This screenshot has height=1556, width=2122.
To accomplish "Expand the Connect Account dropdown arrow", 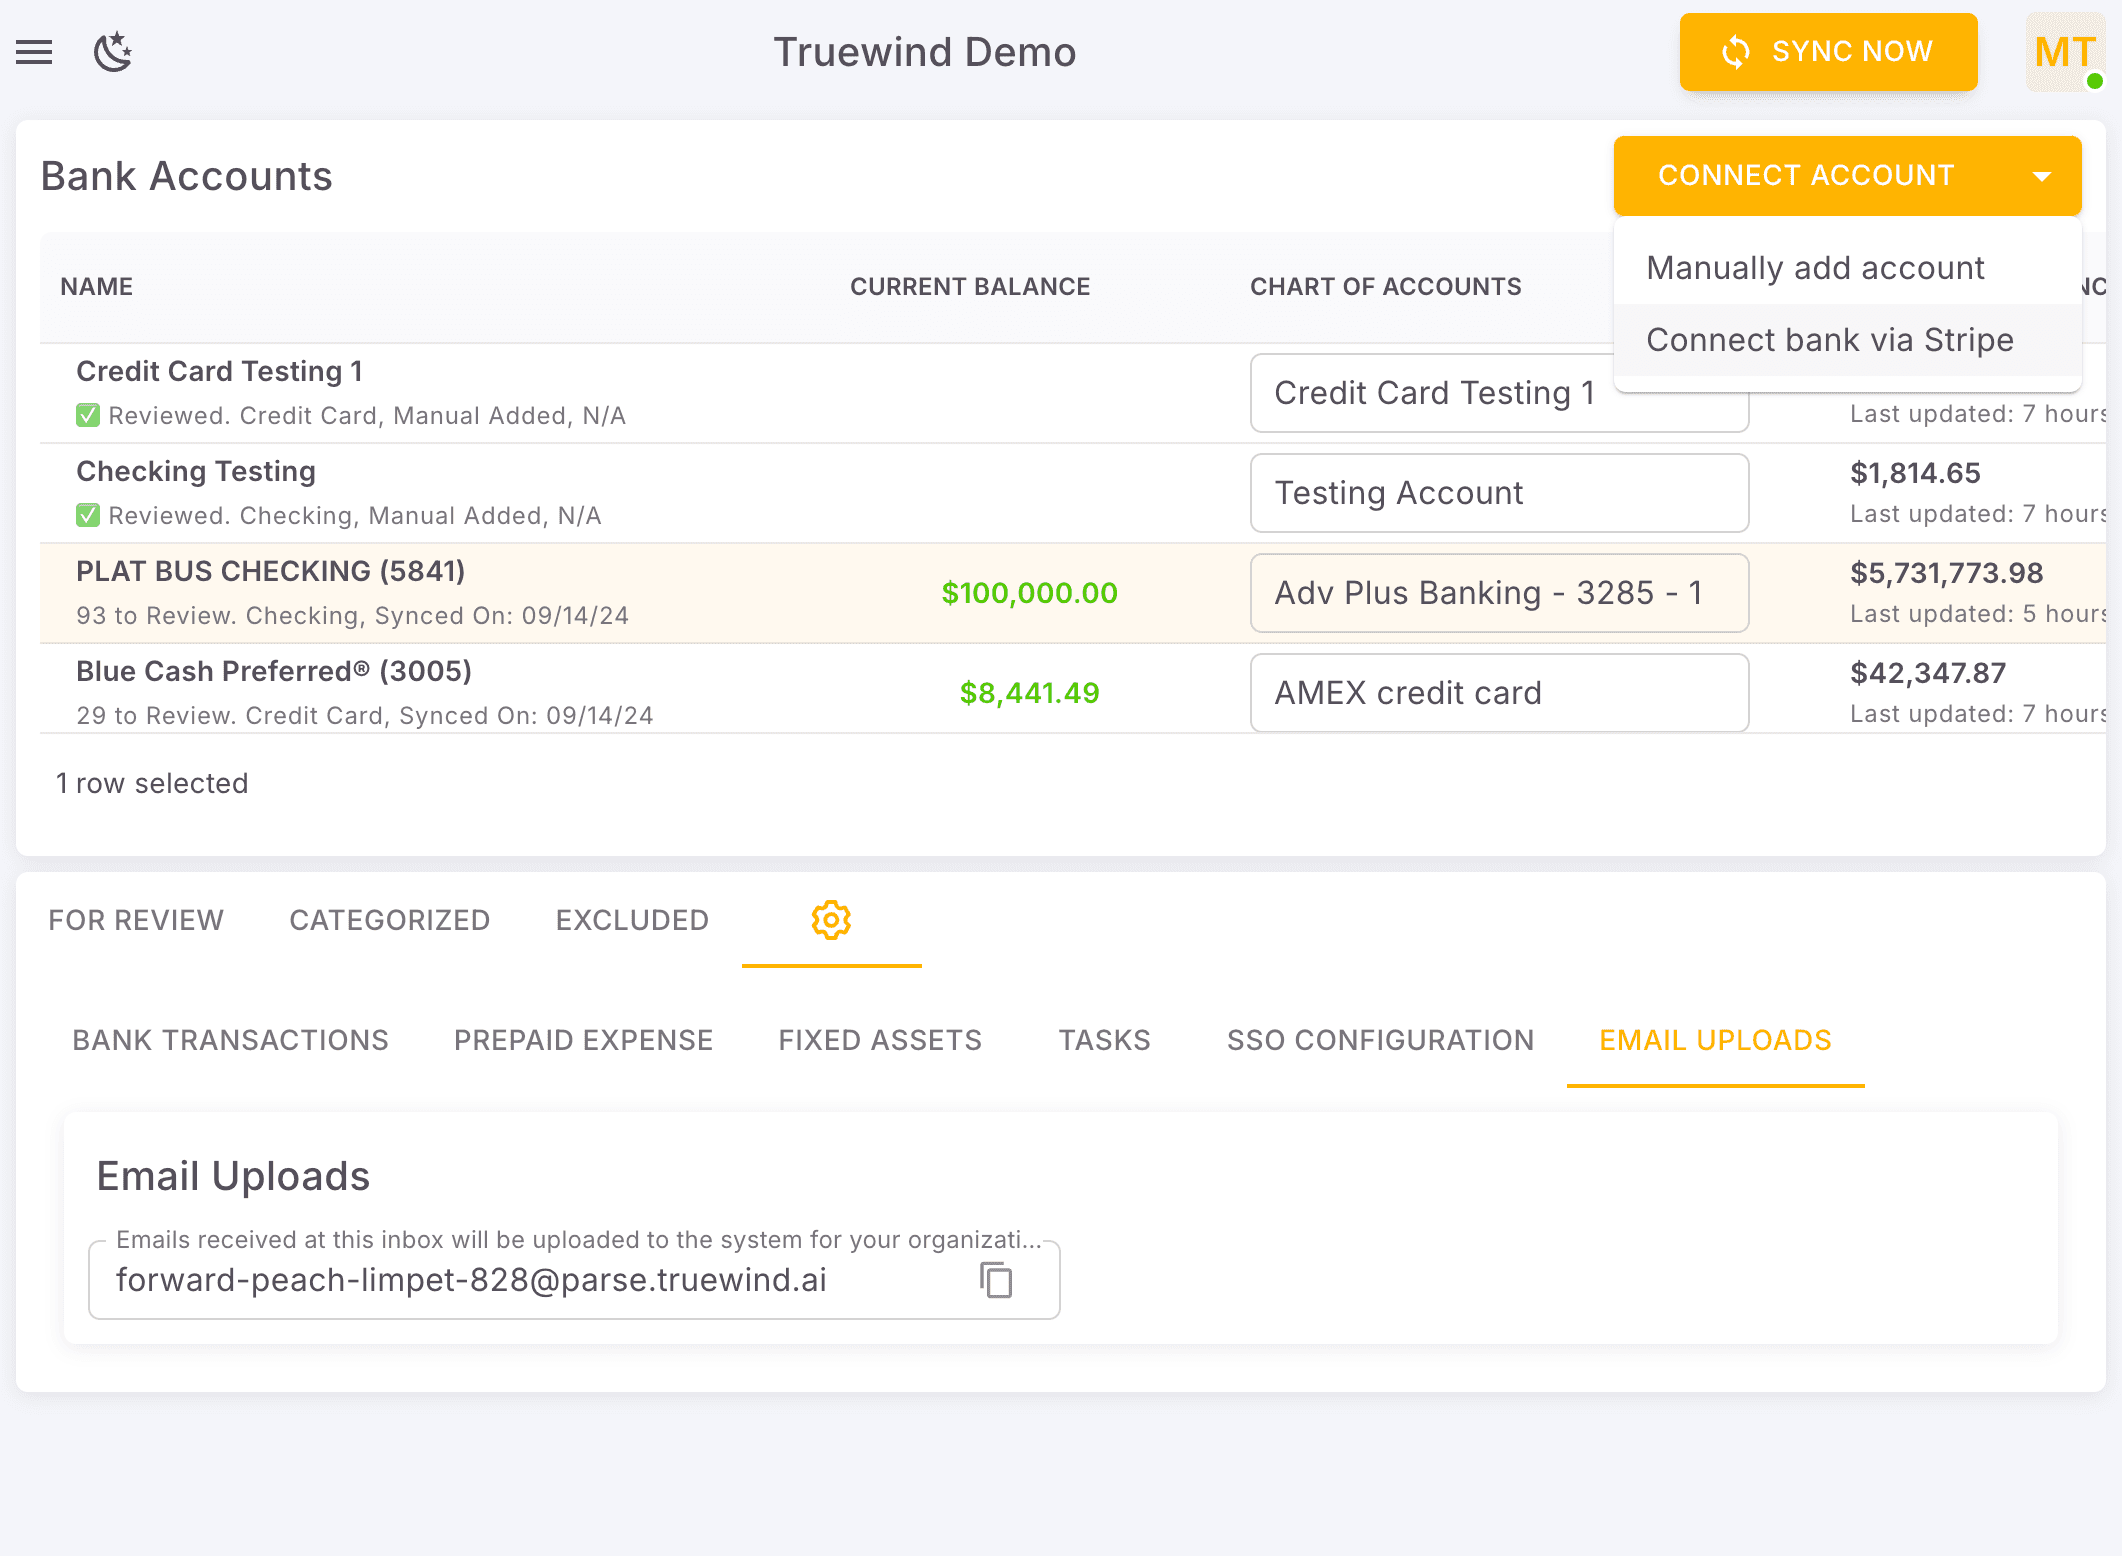I will [2042, 175].
